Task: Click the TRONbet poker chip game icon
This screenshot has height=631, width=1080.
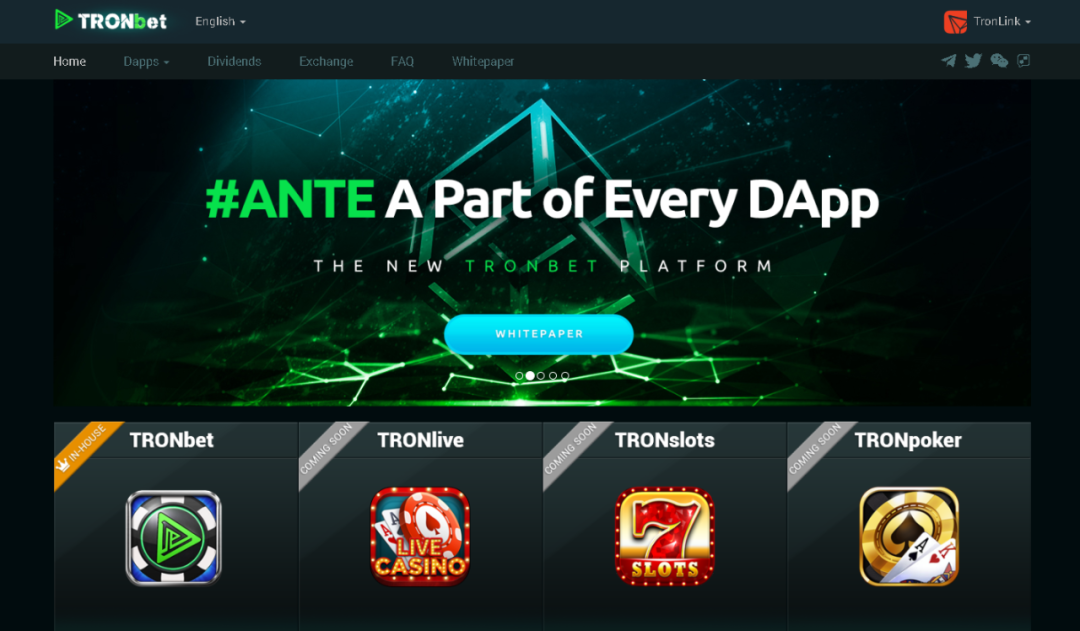Action: pyautogui.click(x=173, y=537)
